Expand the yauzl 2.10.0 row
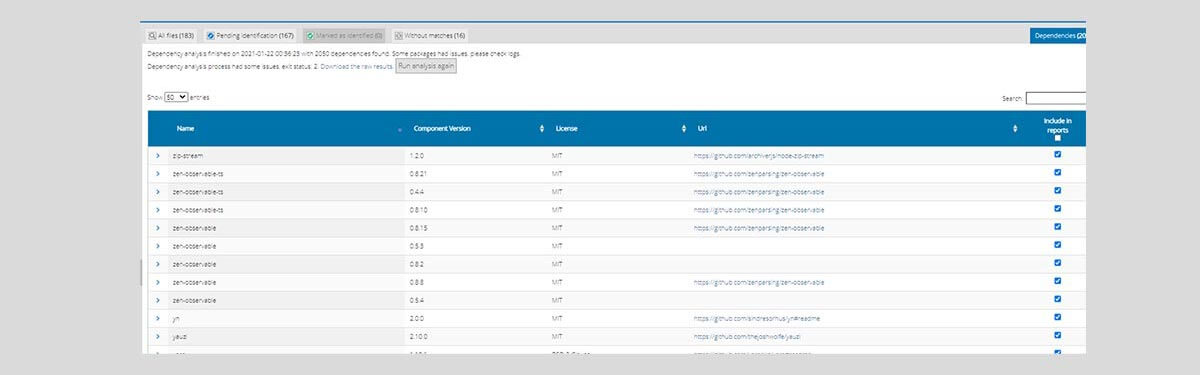1200x375 pixels. [x=157, y=336]
